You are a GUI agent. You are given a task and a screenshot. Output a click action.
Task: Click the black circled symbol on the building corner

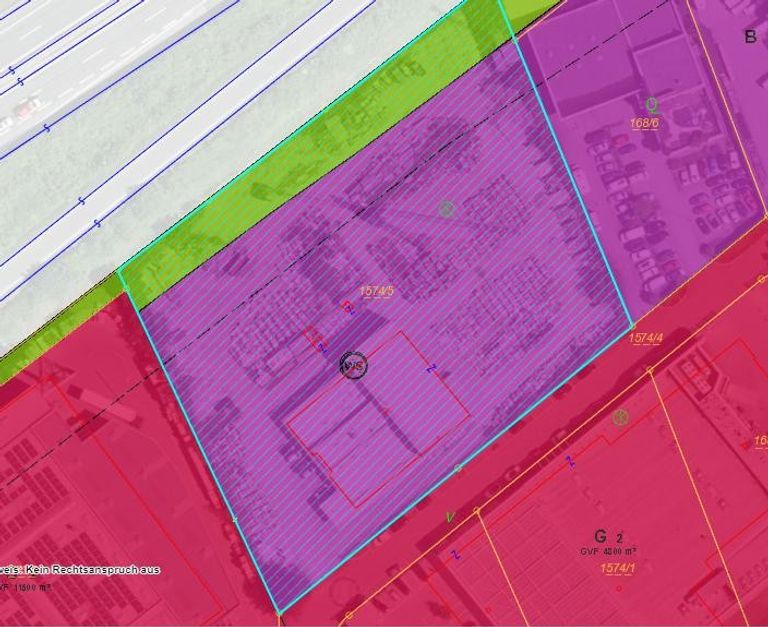pyautogui.click(x=354, y=366)
